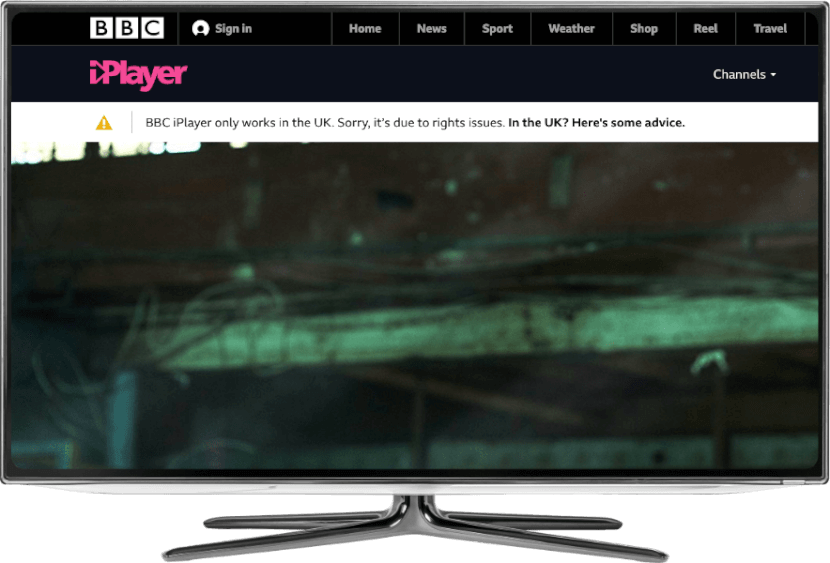Click the account avatar icon beside Sign in
This screenshot has height=563, width=830.
[x=201, y=28]
